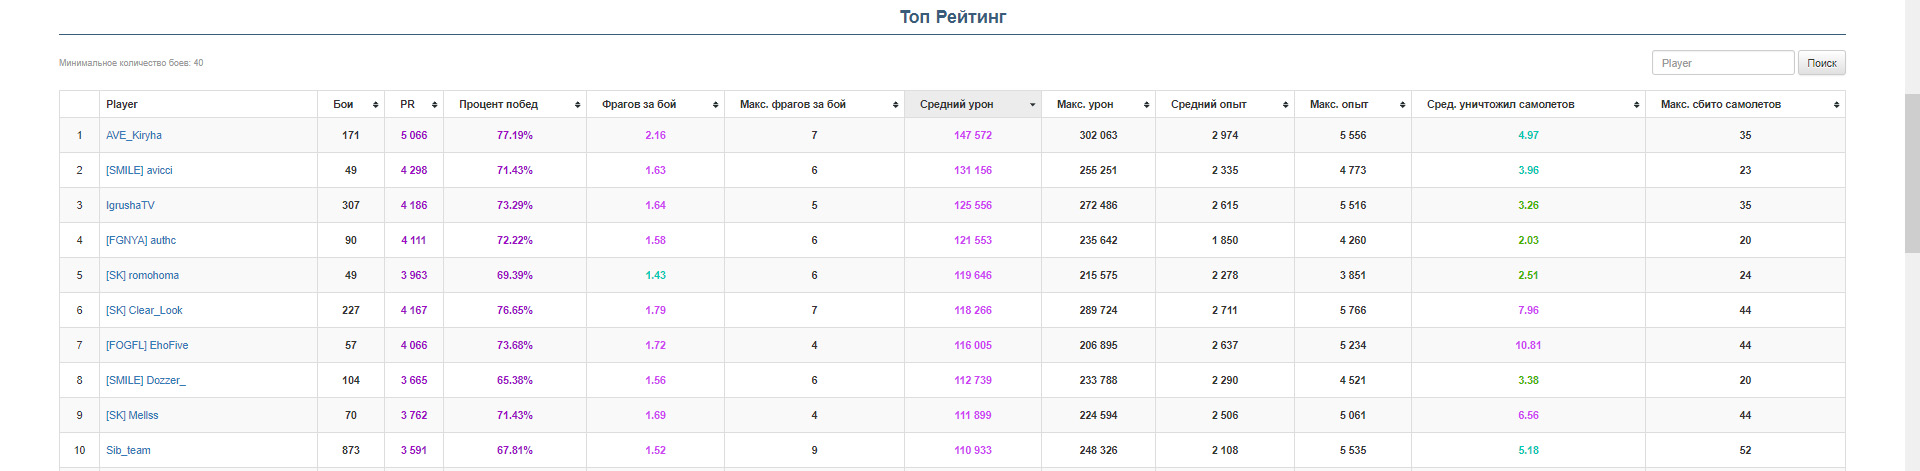Sort by Макс. сбито самолетов arrow
This screenshot has height=471, width=1920.
click(1836, 105)
